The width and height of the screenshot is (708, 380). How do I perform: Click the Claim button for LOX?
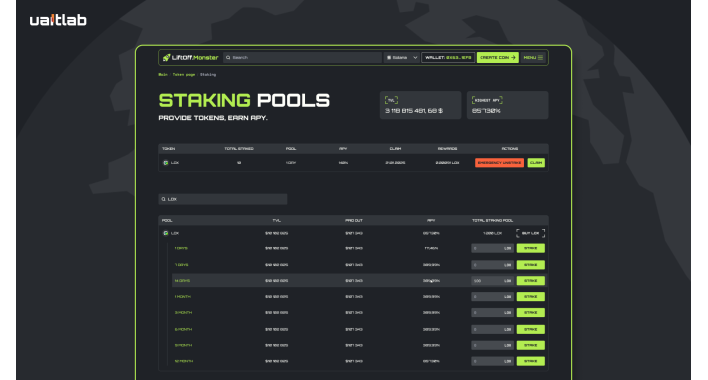[536, 162]
